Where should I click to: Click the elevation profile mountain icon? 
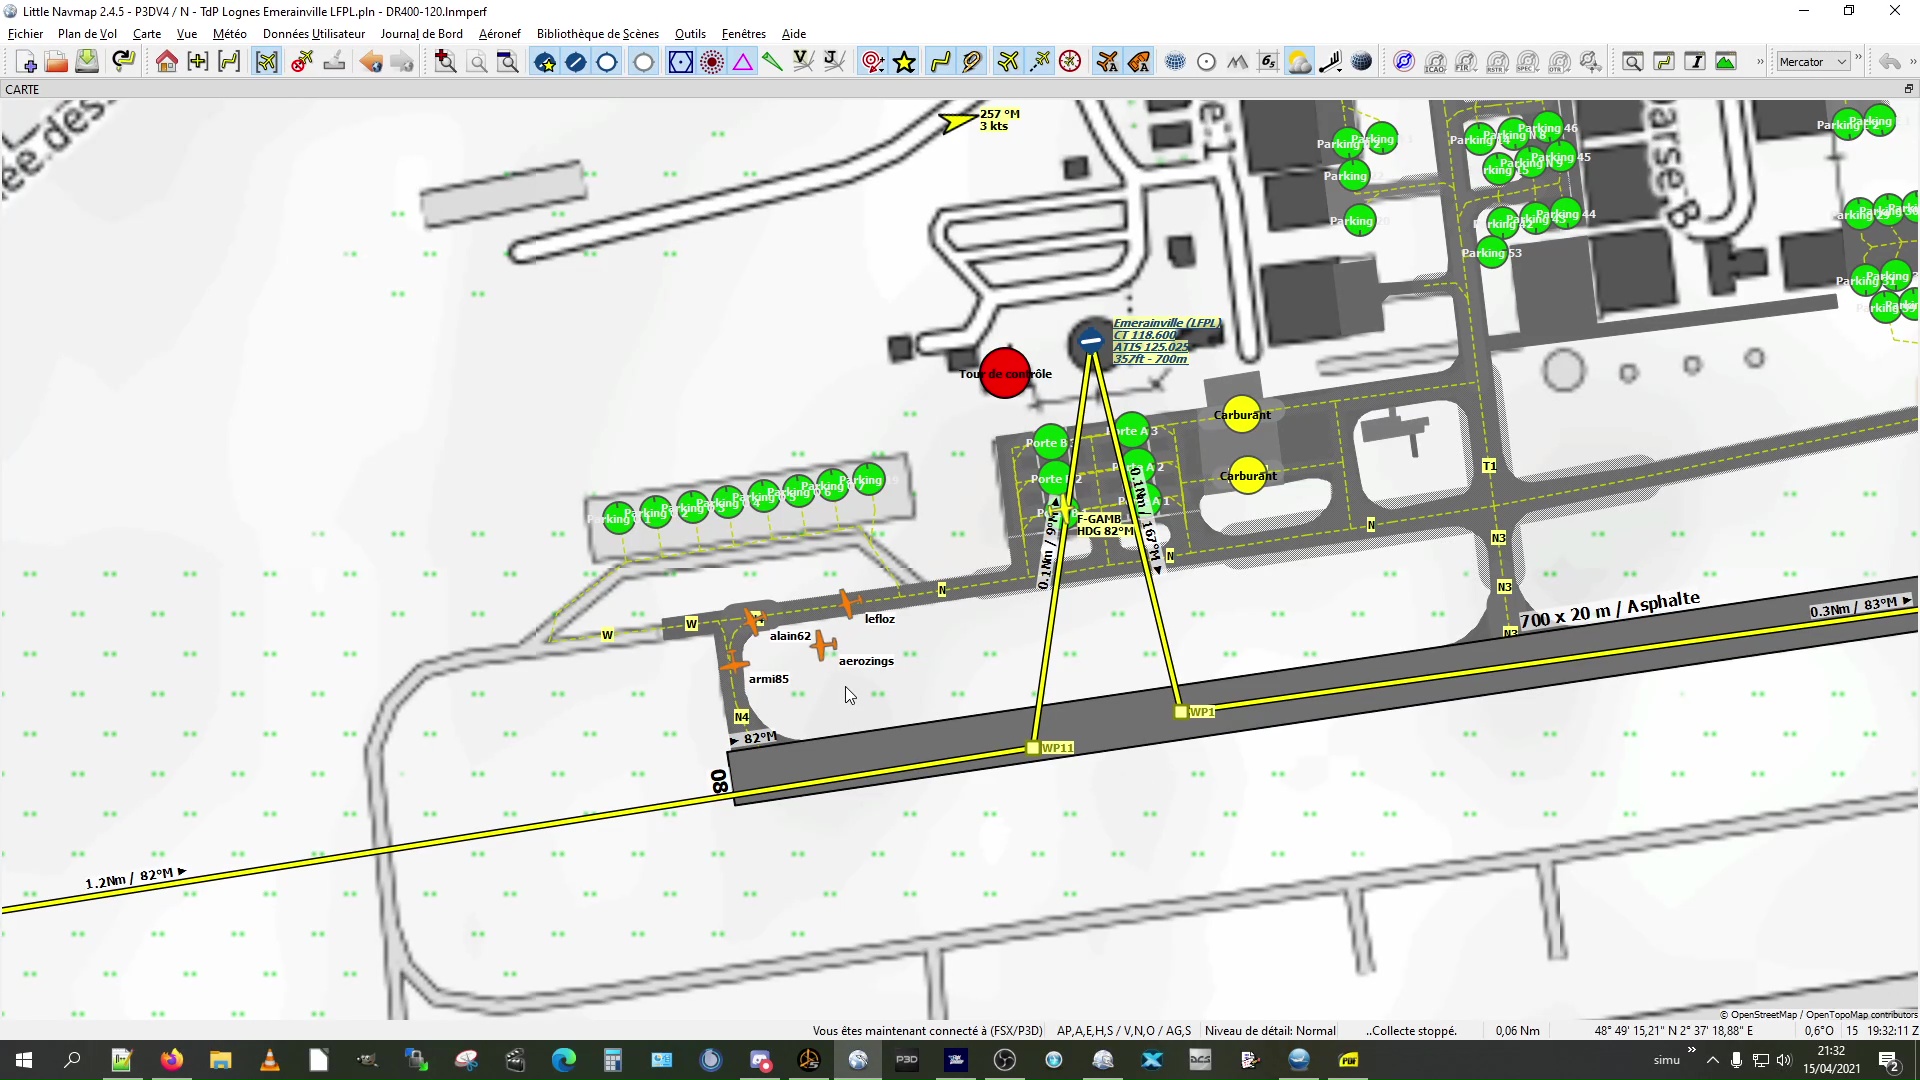(x=1726, y=62)
